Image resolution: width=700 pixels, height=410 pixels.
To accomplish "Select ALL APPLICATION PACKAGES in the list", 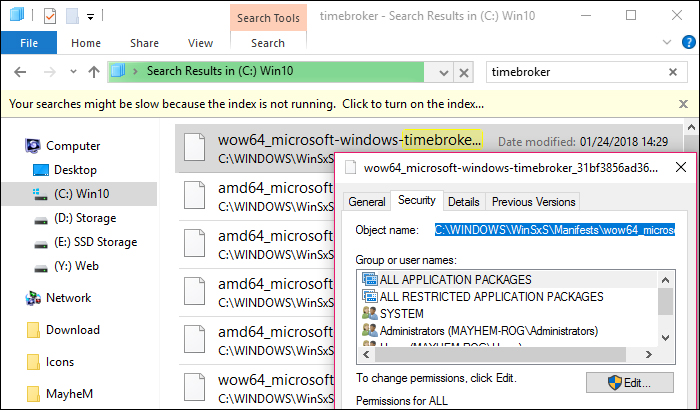I will 455,280.
